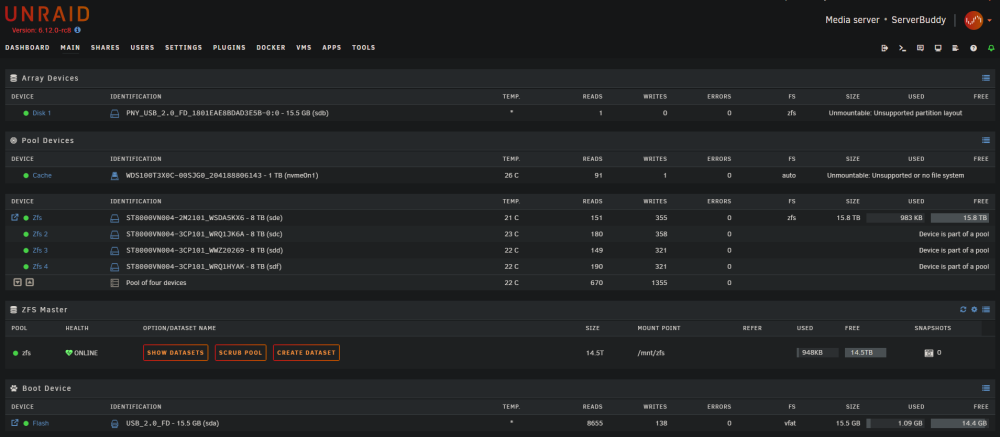1000x437 pixels.
Task: Click the drive icon for PNY USB Disk 1
Action: click(115, 113)
